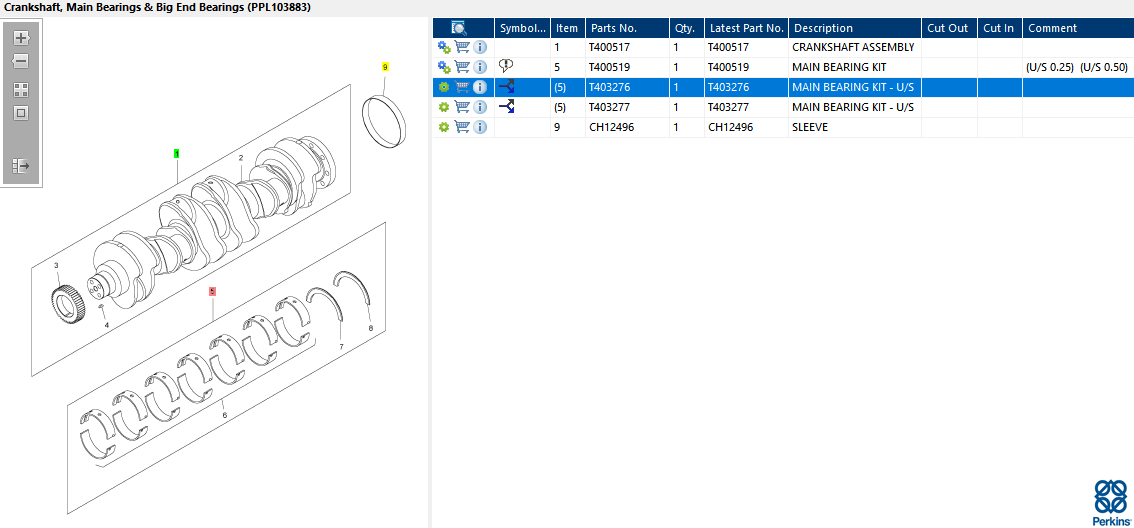Click alternative-arrow symbol in T403276 row
Viewport: 1134px width, 528px height.
tap(506, 87)
